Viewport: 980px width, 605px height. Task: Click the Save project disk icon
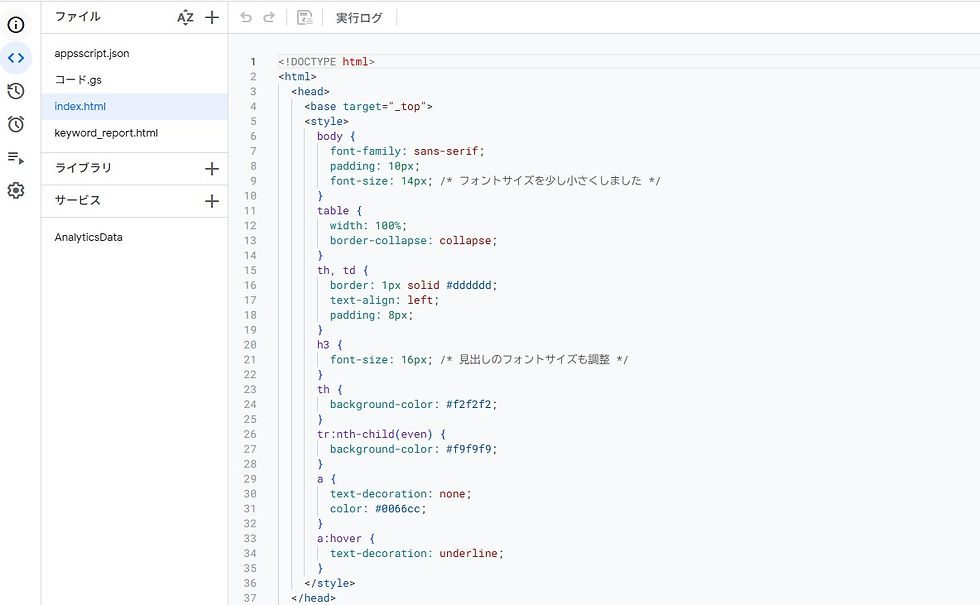304,18
